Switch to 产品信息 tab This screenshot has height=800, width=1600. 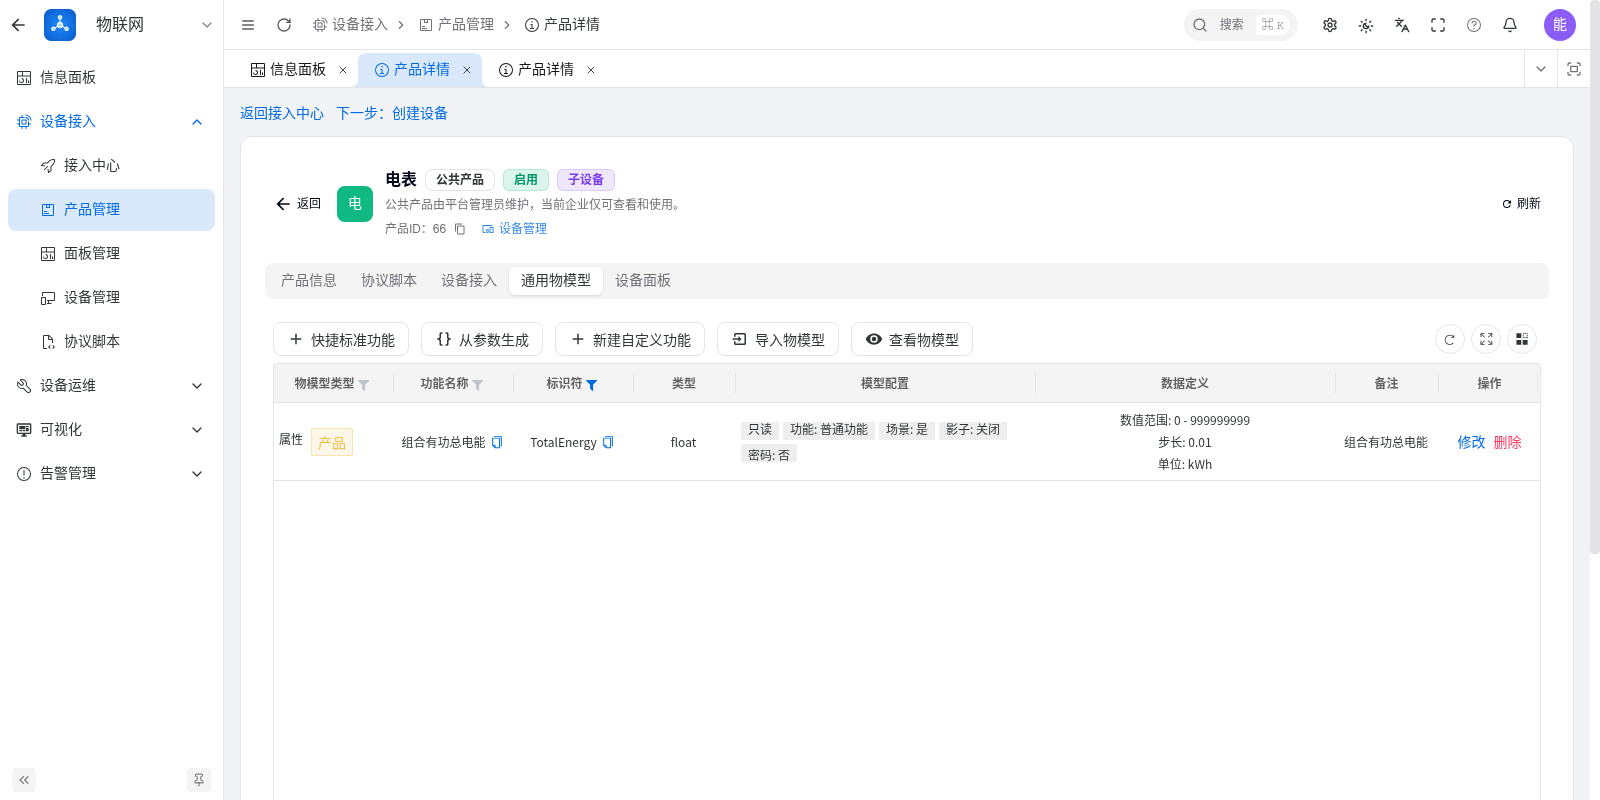(x=309, y=281)
